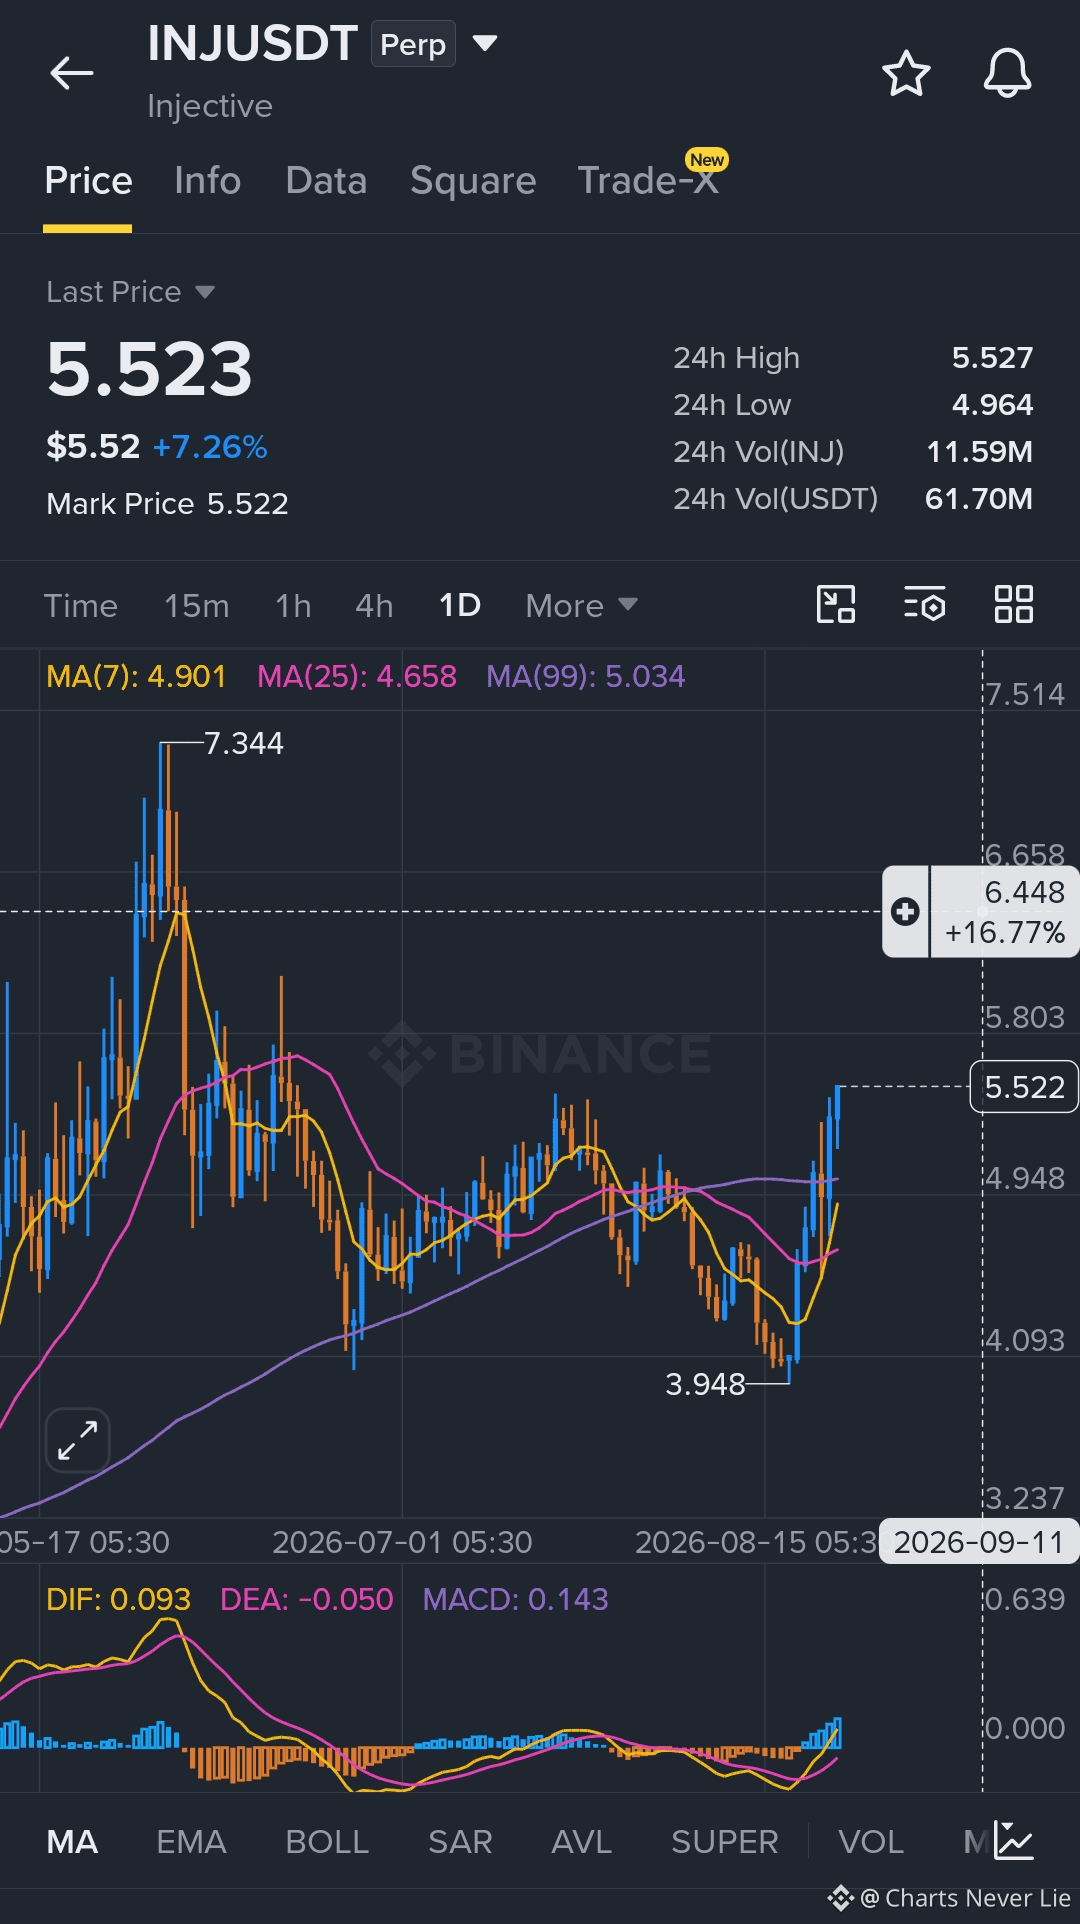Select the AVL indicator
Image resolution: width=1080 pixels, height=1924 pixels.
[x=581, y=1842]
